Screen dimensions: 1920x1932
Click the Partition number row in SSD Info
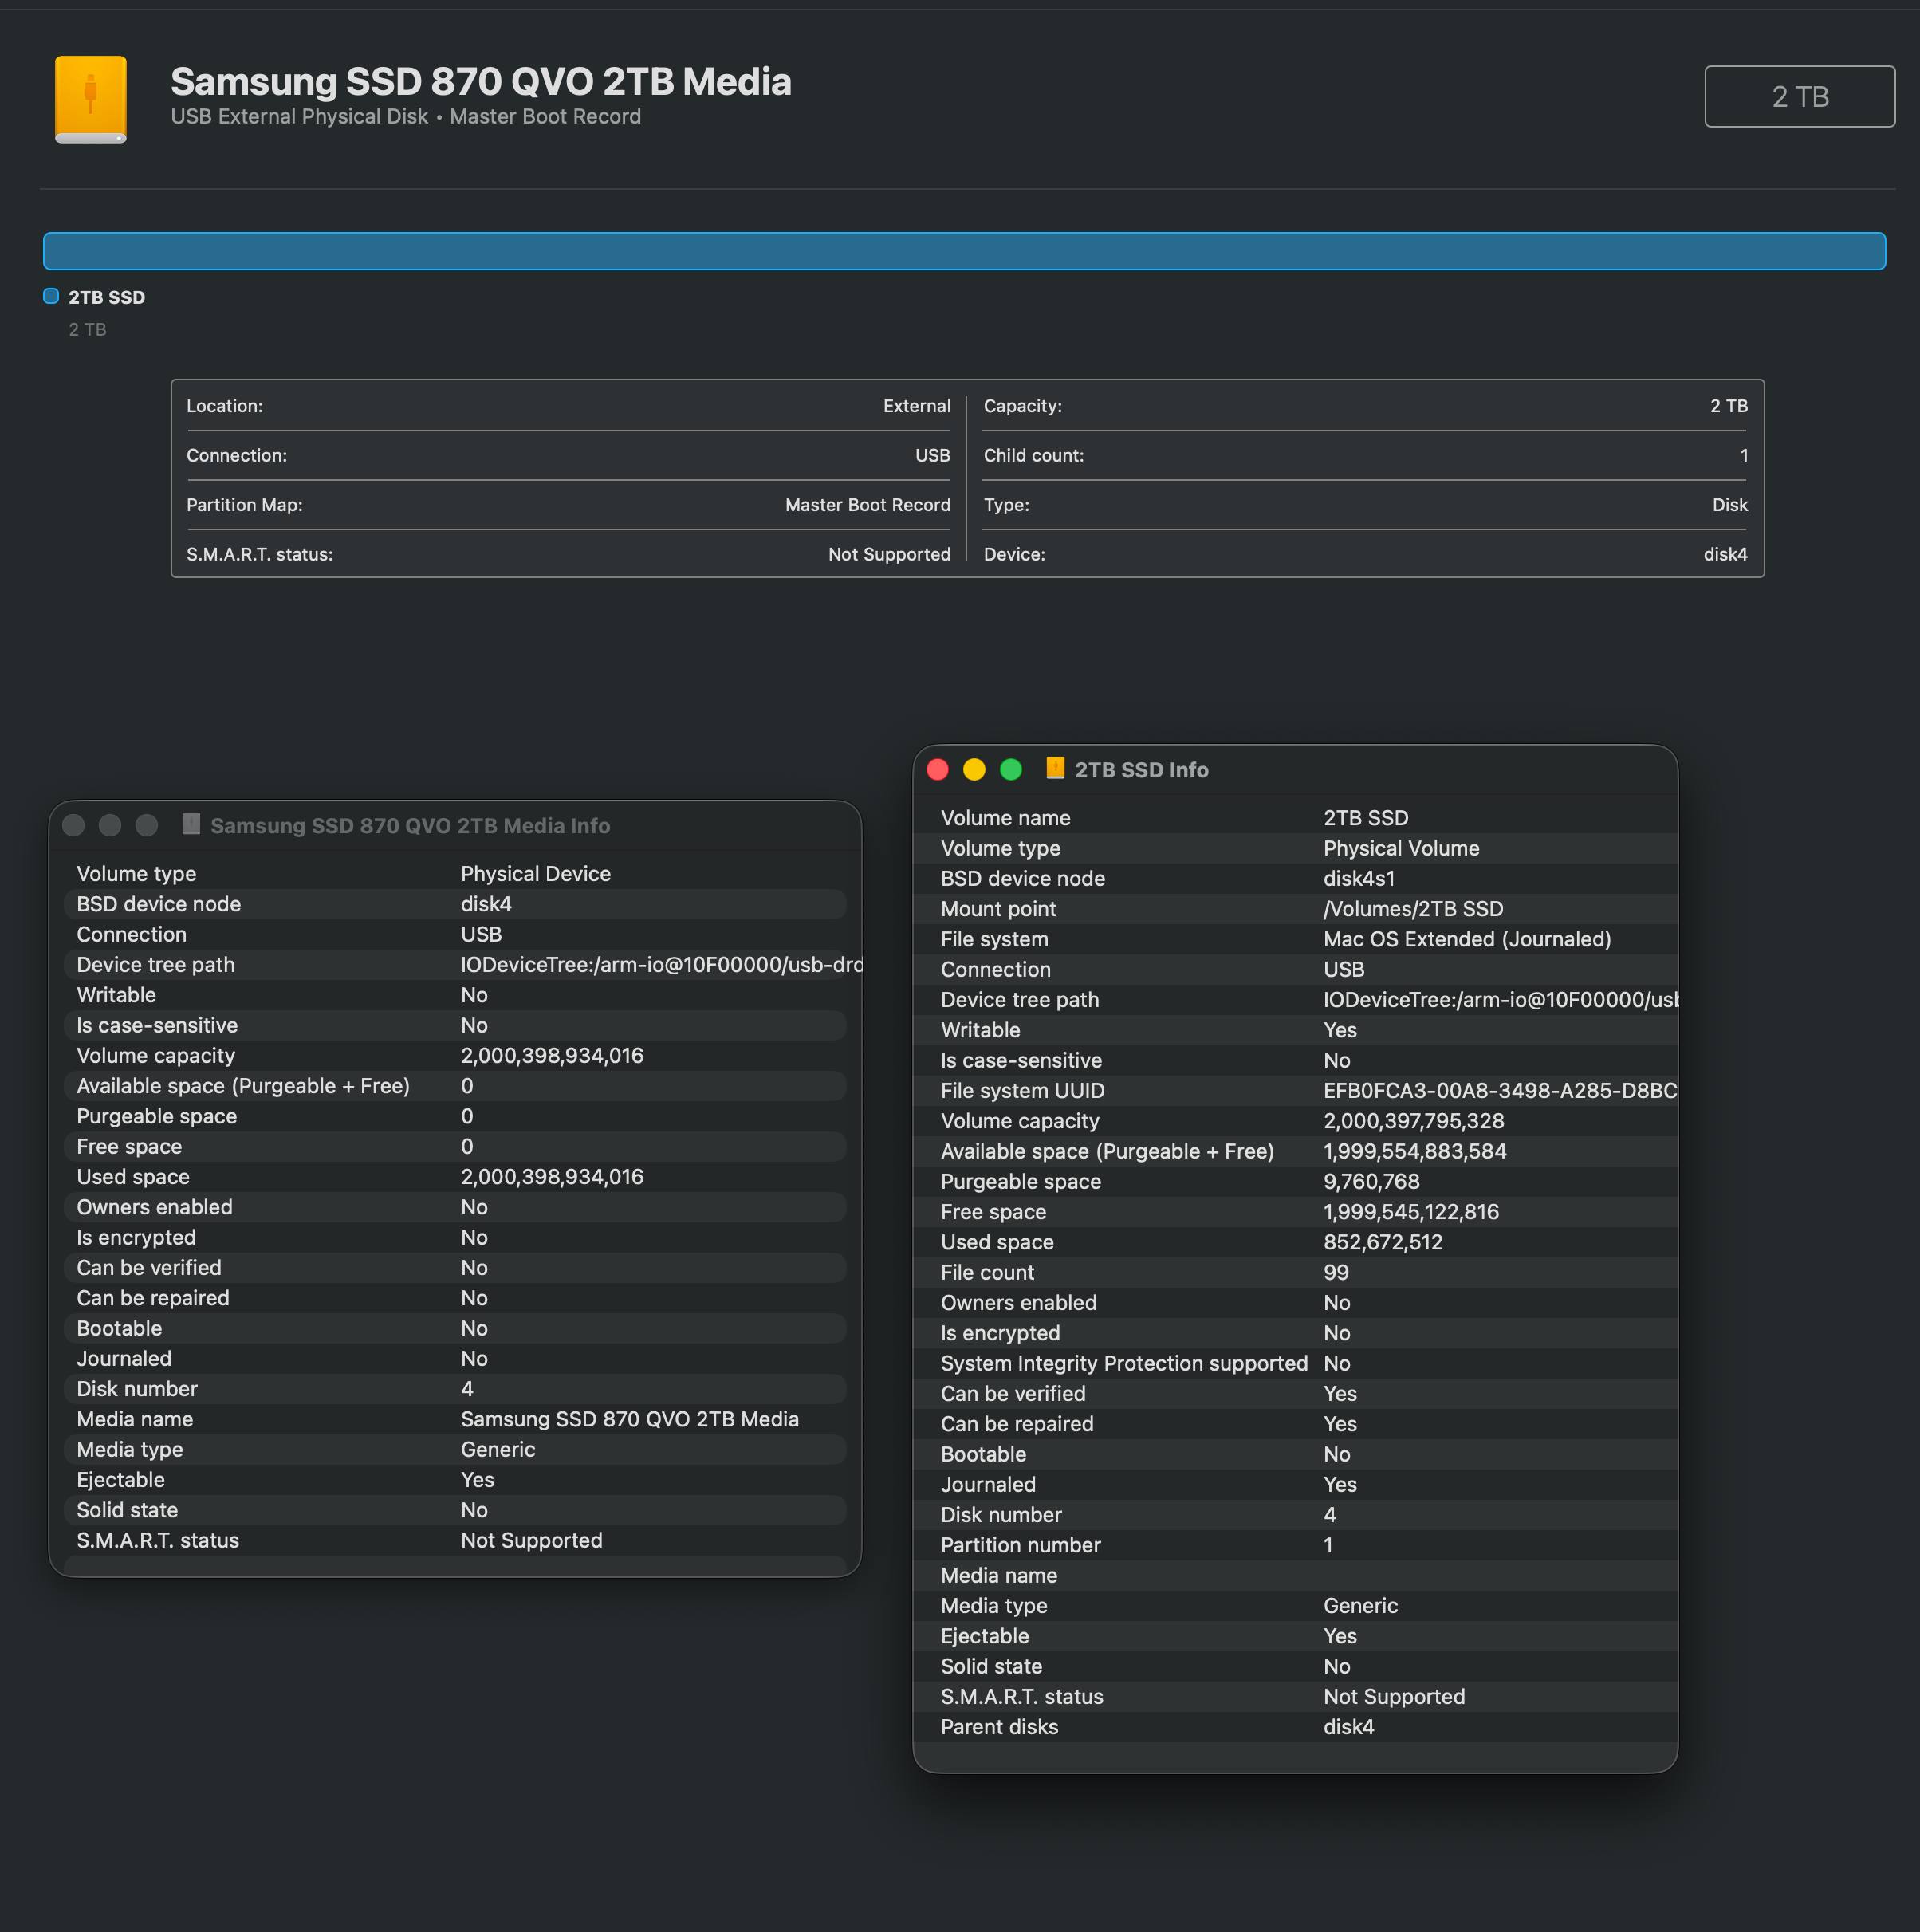[x=1295, y=1546]
